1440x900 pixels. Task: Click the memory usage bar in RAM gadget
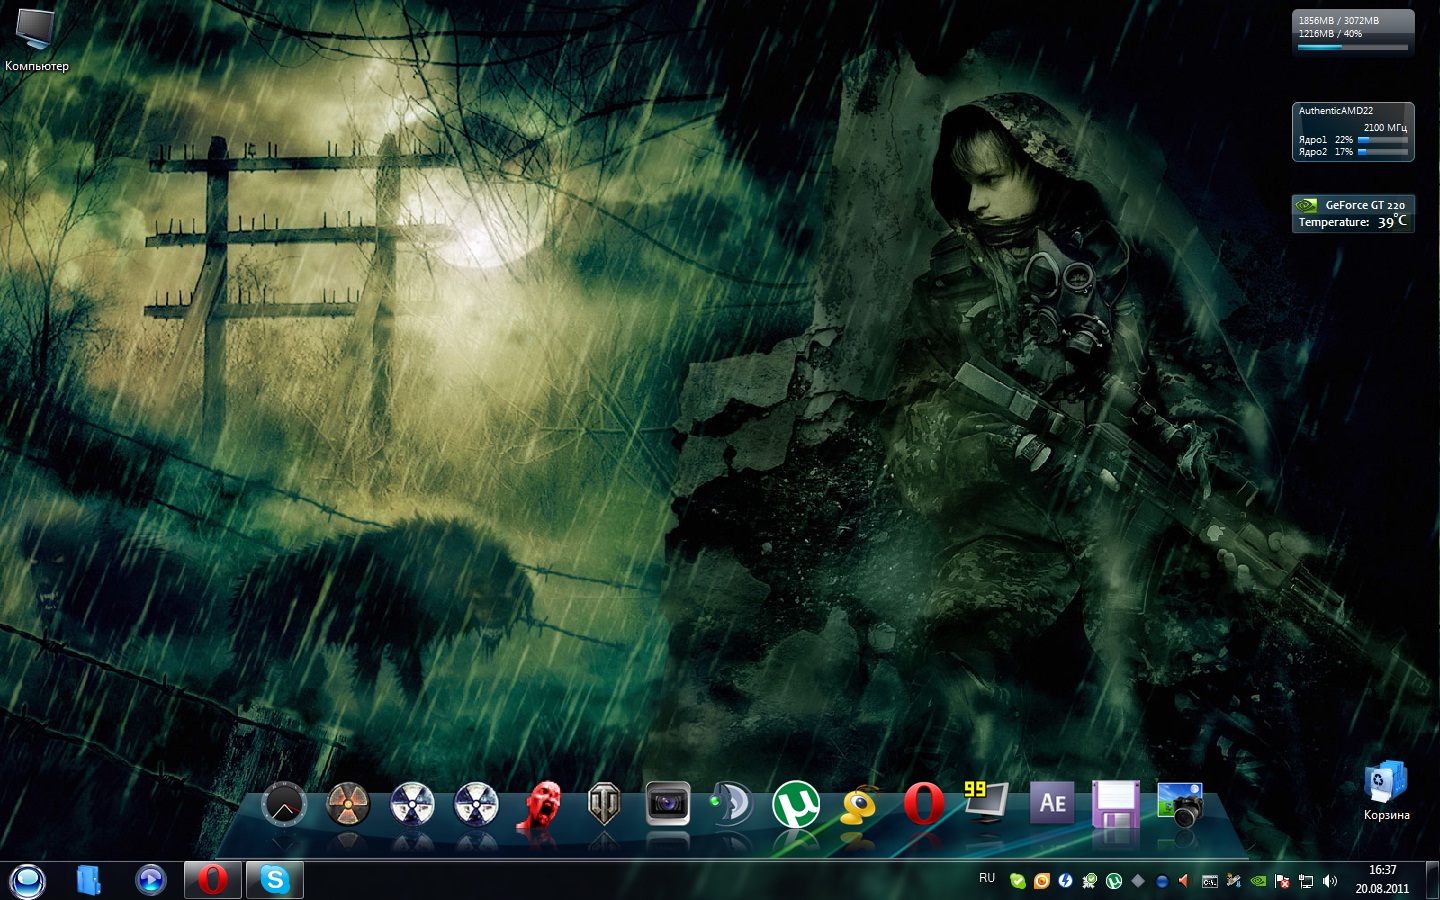click(1352, 47)
